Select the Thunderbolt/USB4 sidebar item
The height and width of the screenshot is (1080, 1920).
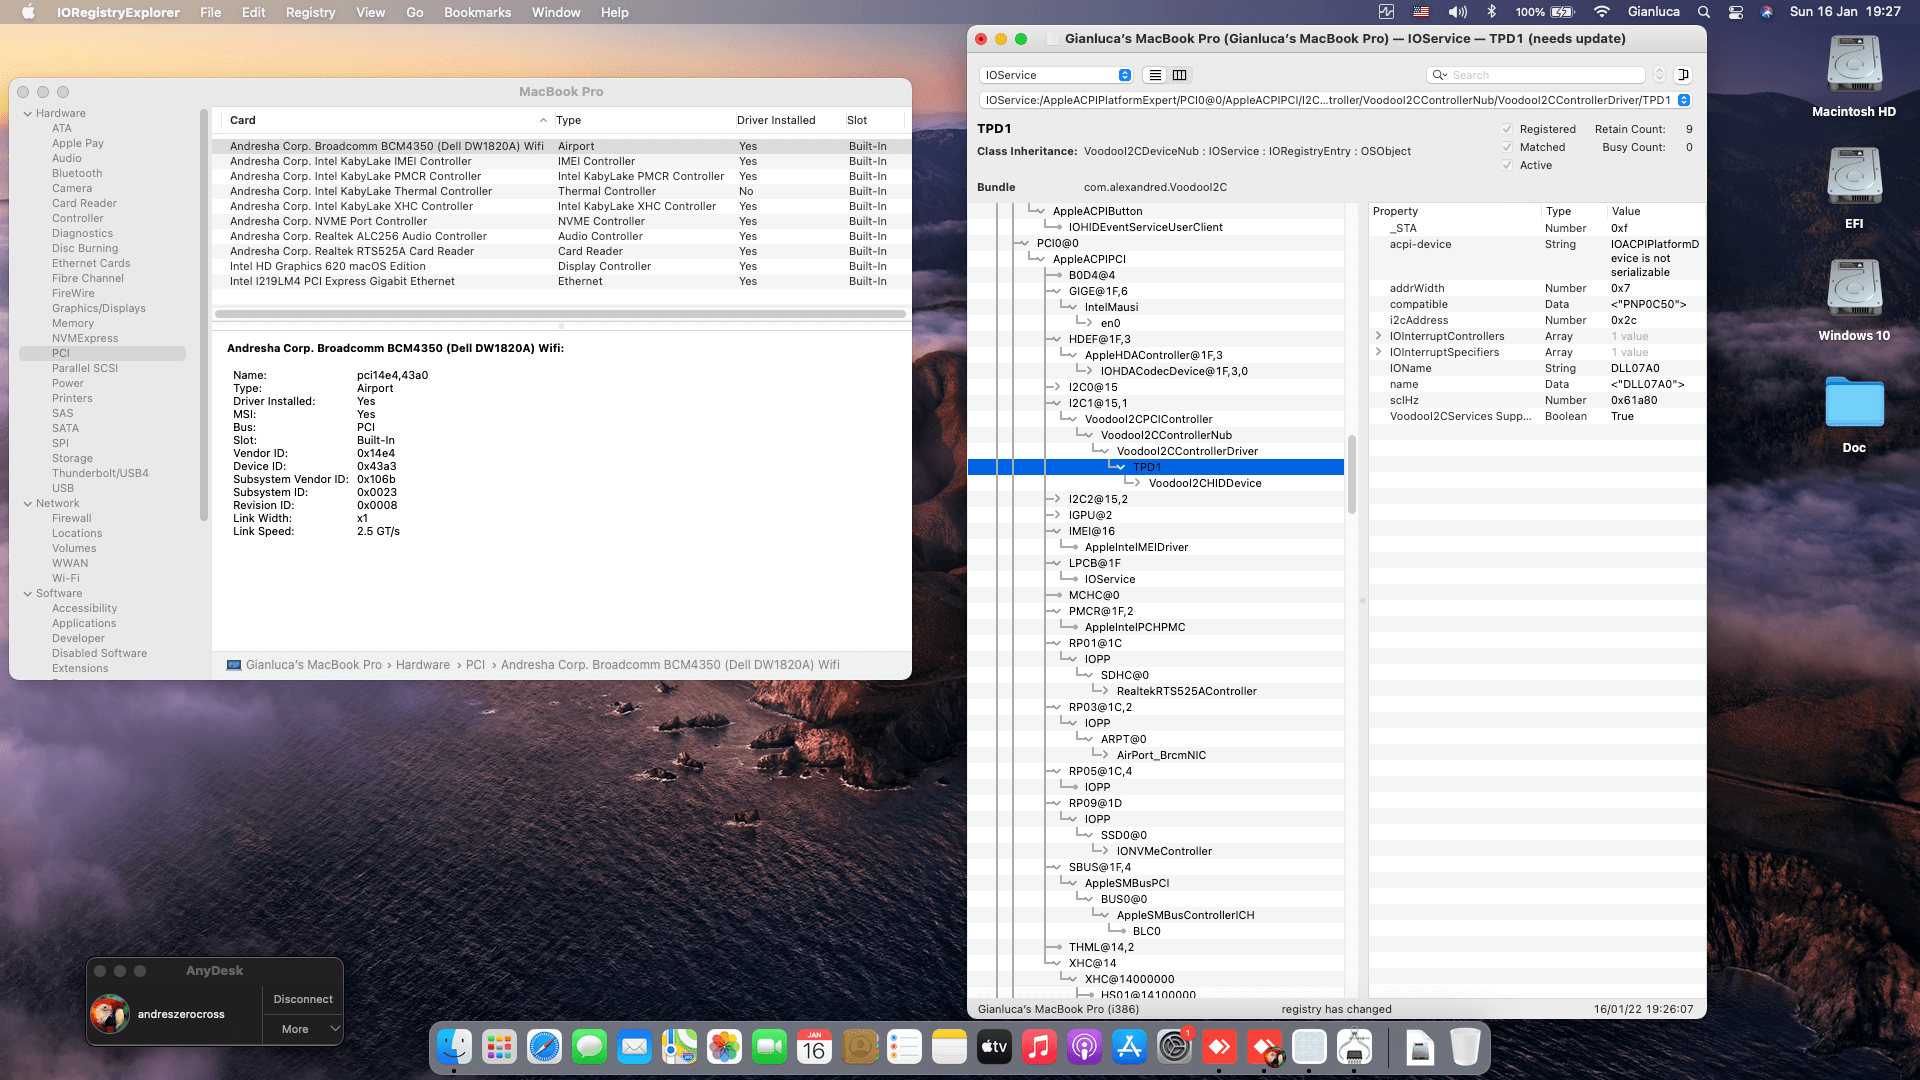100,473
